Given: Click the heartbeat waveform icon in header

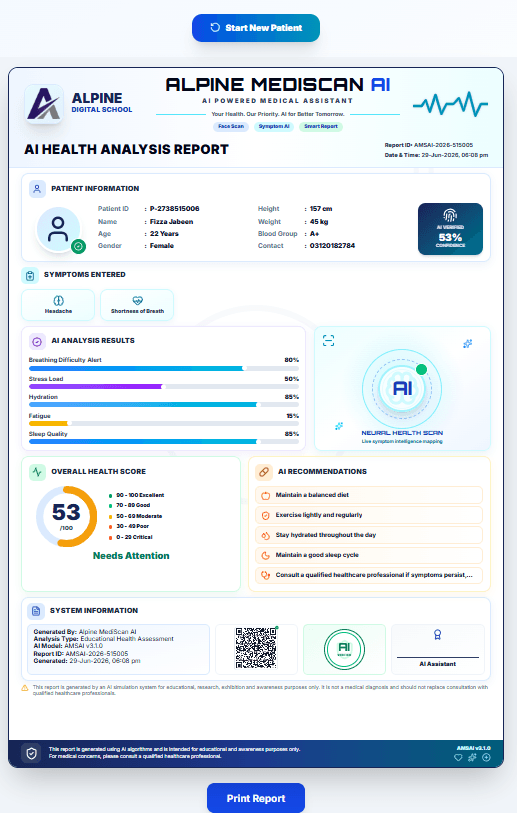Looking at the screenshot, I should [450, 104].
